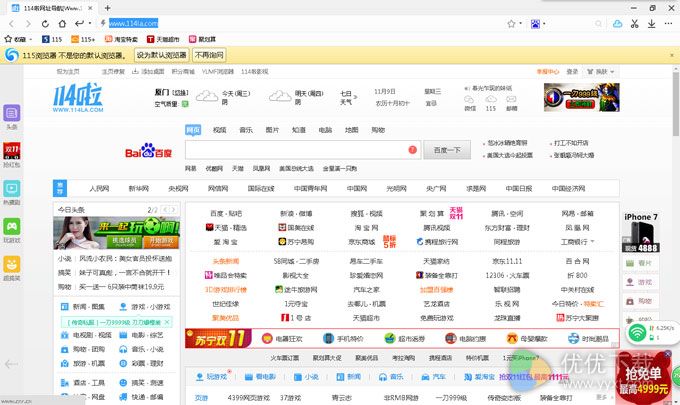Open the 微信 icon in the header
The height and width of the screenshot is (405, 680).
click(470, 103)
